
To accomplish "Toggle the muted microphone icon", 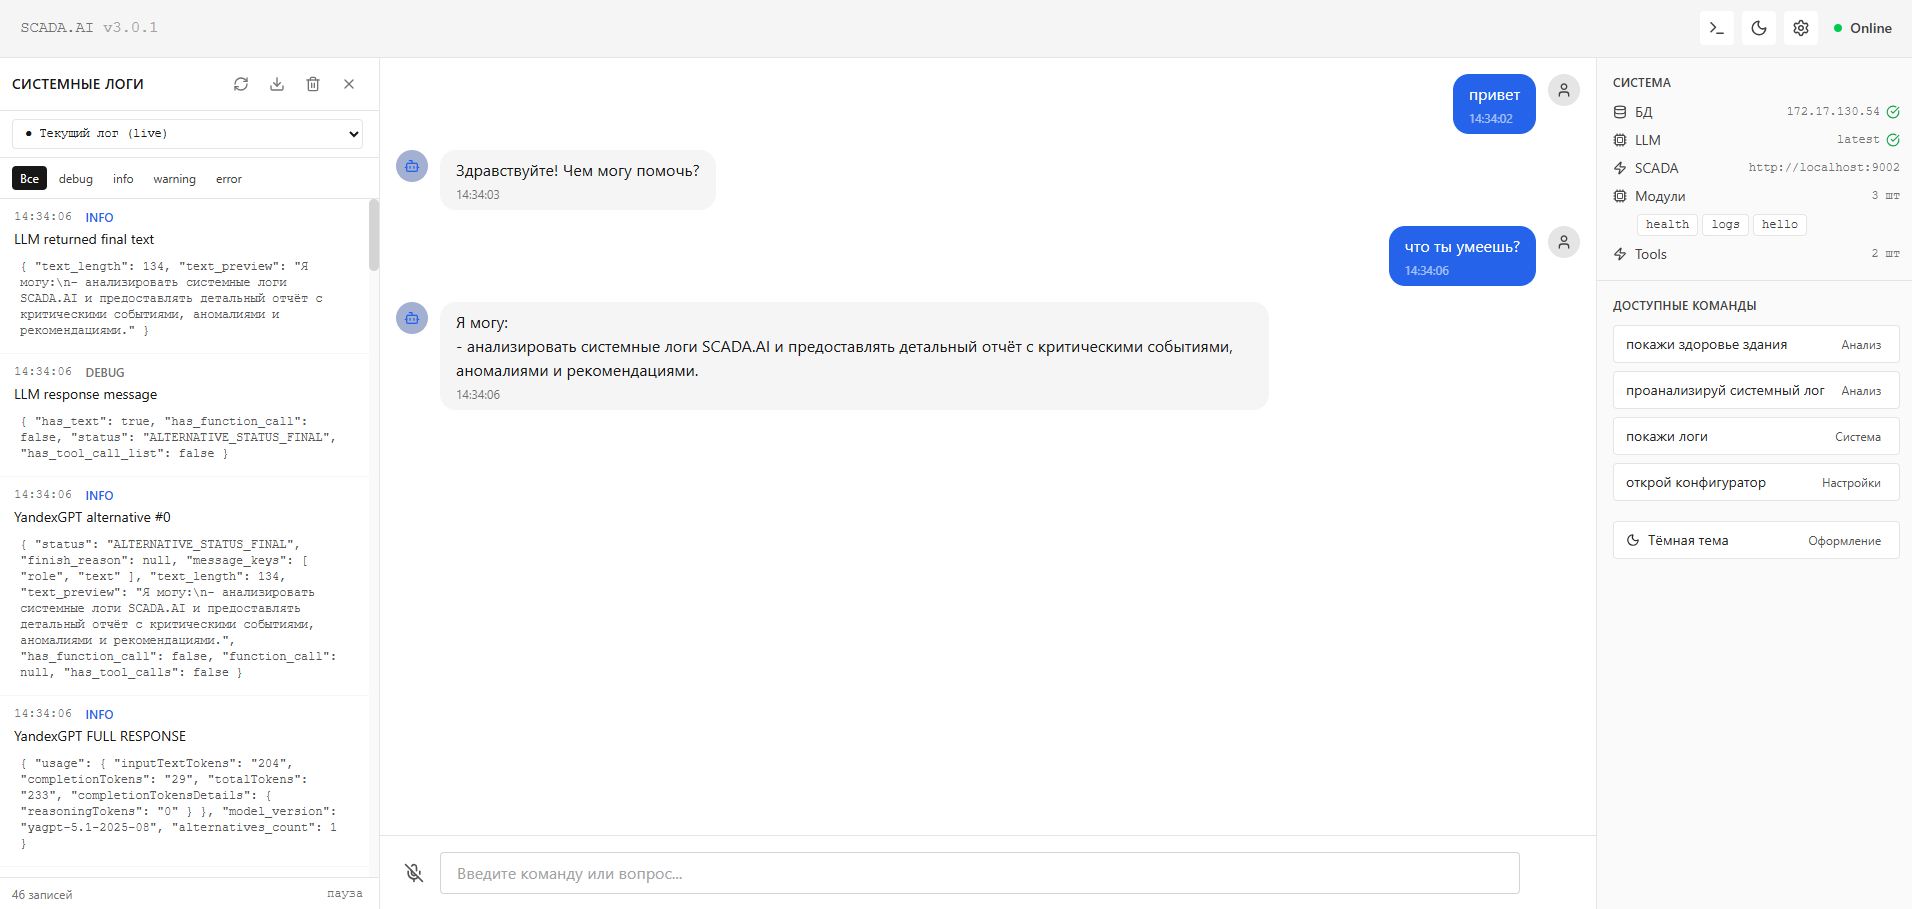I will point(414,873).
